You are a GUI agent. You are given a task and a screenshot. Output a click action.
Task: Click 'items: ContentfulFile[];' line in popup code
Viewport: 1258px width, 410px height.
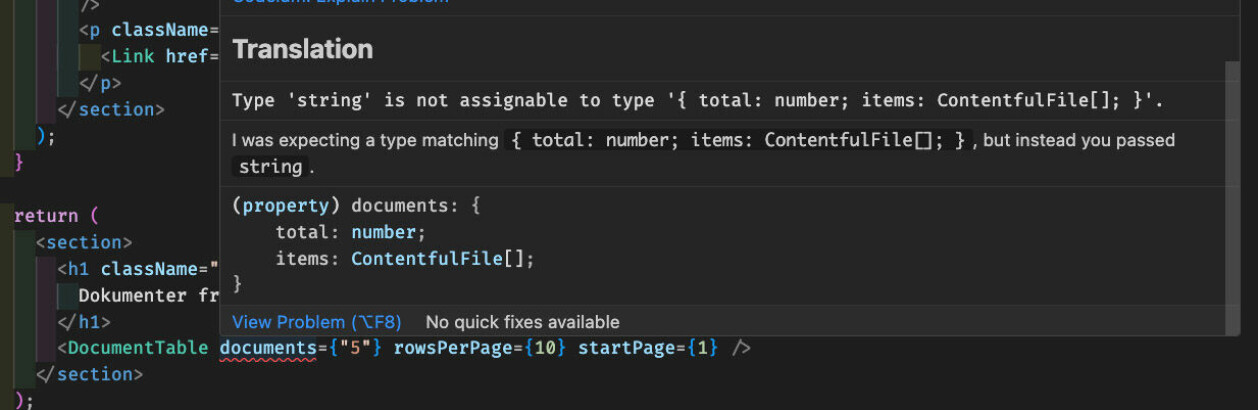point(405,258)
